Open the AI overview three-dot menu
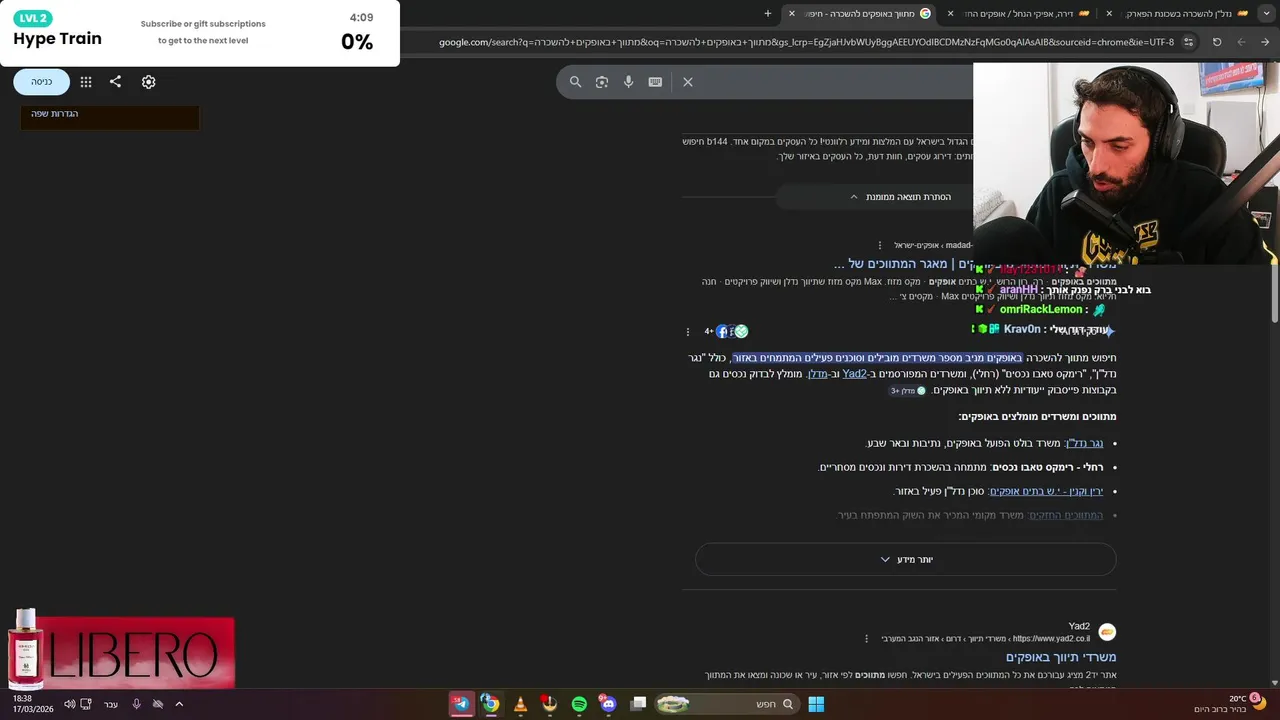This screenshot has height=720, width=1280. 688,331
